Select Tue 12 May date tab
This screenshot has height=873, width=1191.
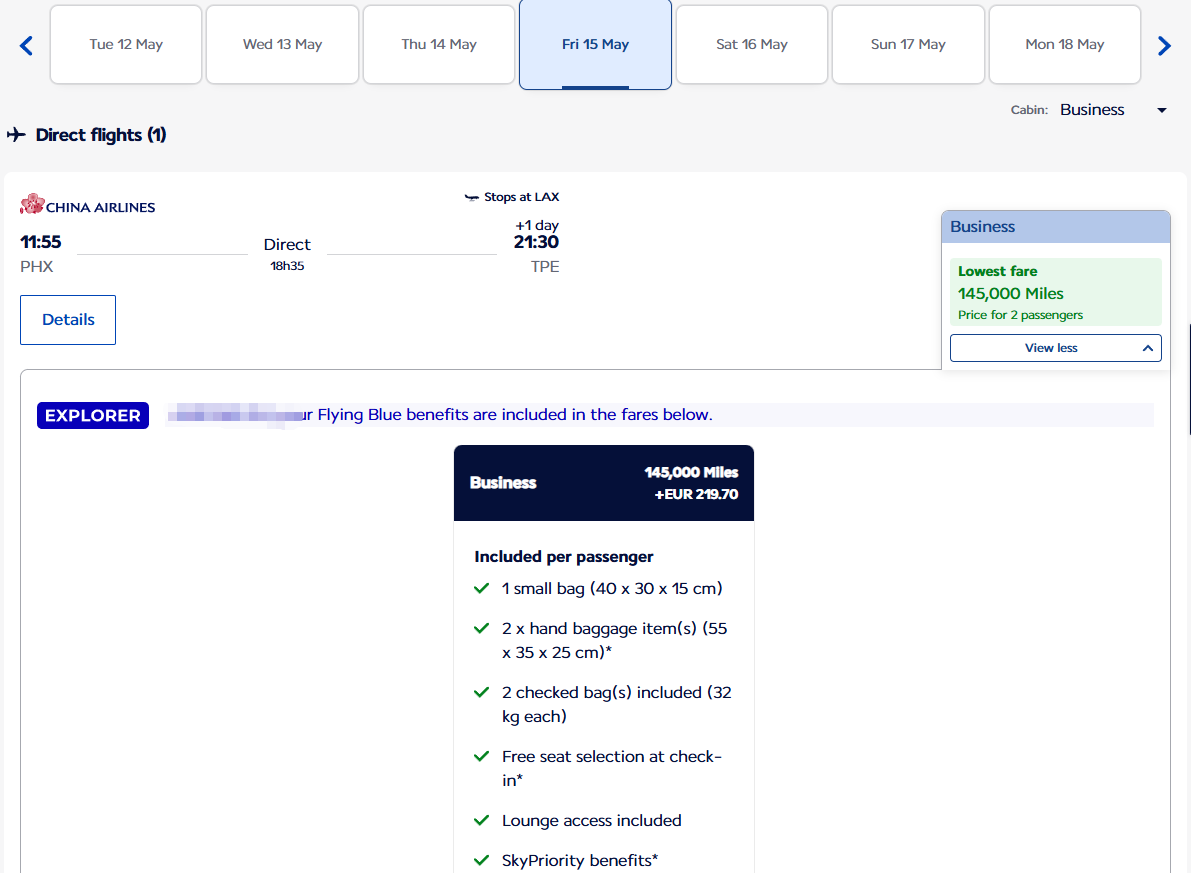click(126, 44)
